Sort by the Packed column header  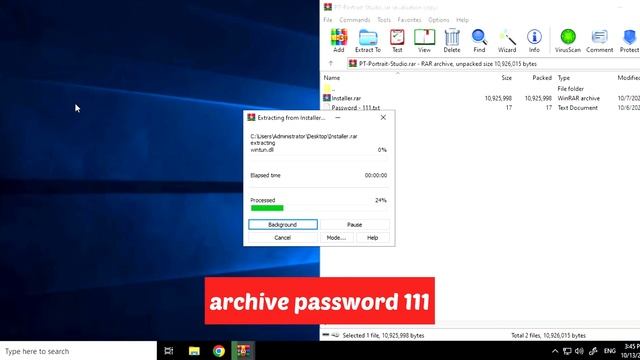[542, 78]
